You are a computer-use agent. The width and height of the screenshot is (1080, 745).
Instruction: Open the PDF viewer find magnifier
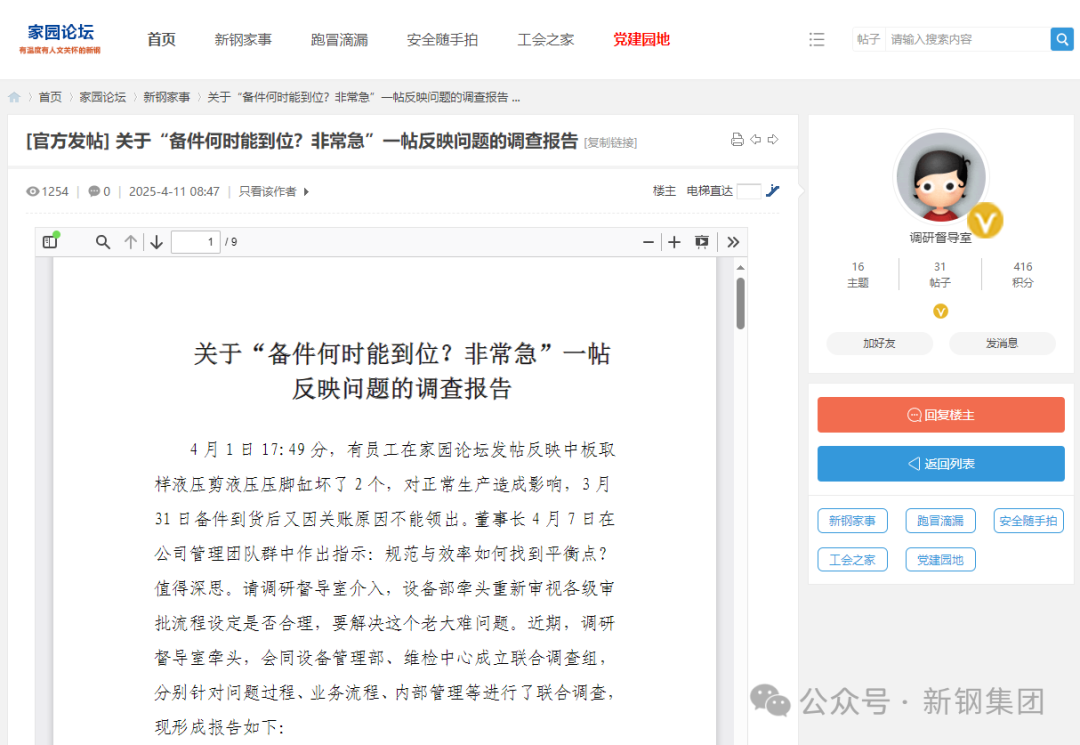pyautogui.click(x=103, y=242)
